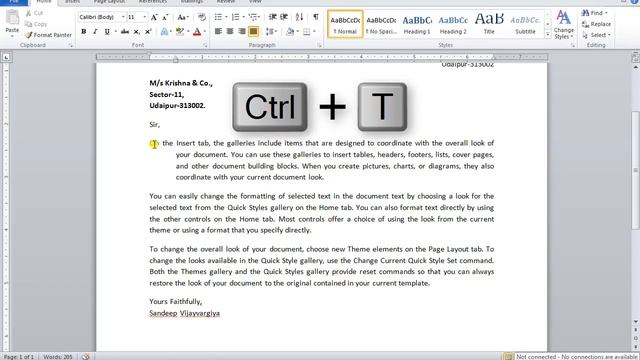Click the Find button

point(594,13)
